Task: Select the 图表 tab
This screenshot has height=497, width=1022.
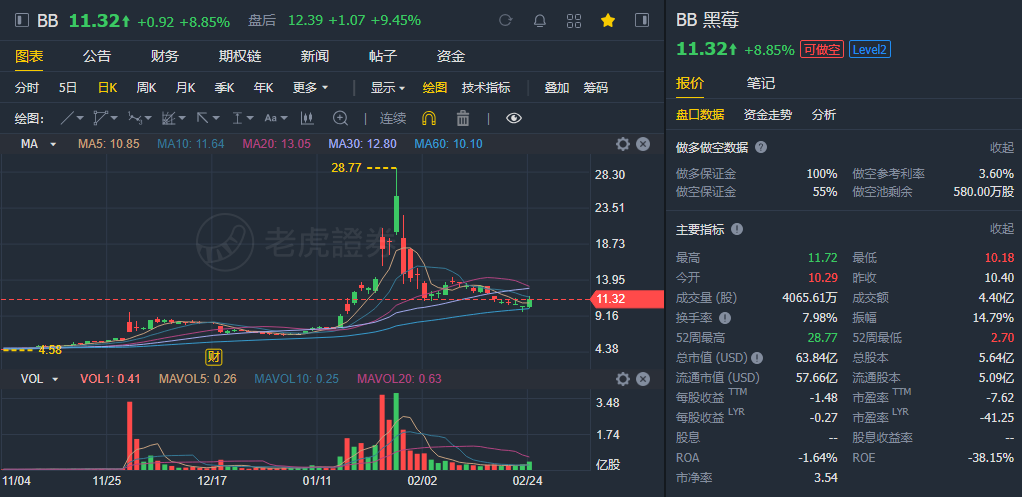Action: pos(29,57)
